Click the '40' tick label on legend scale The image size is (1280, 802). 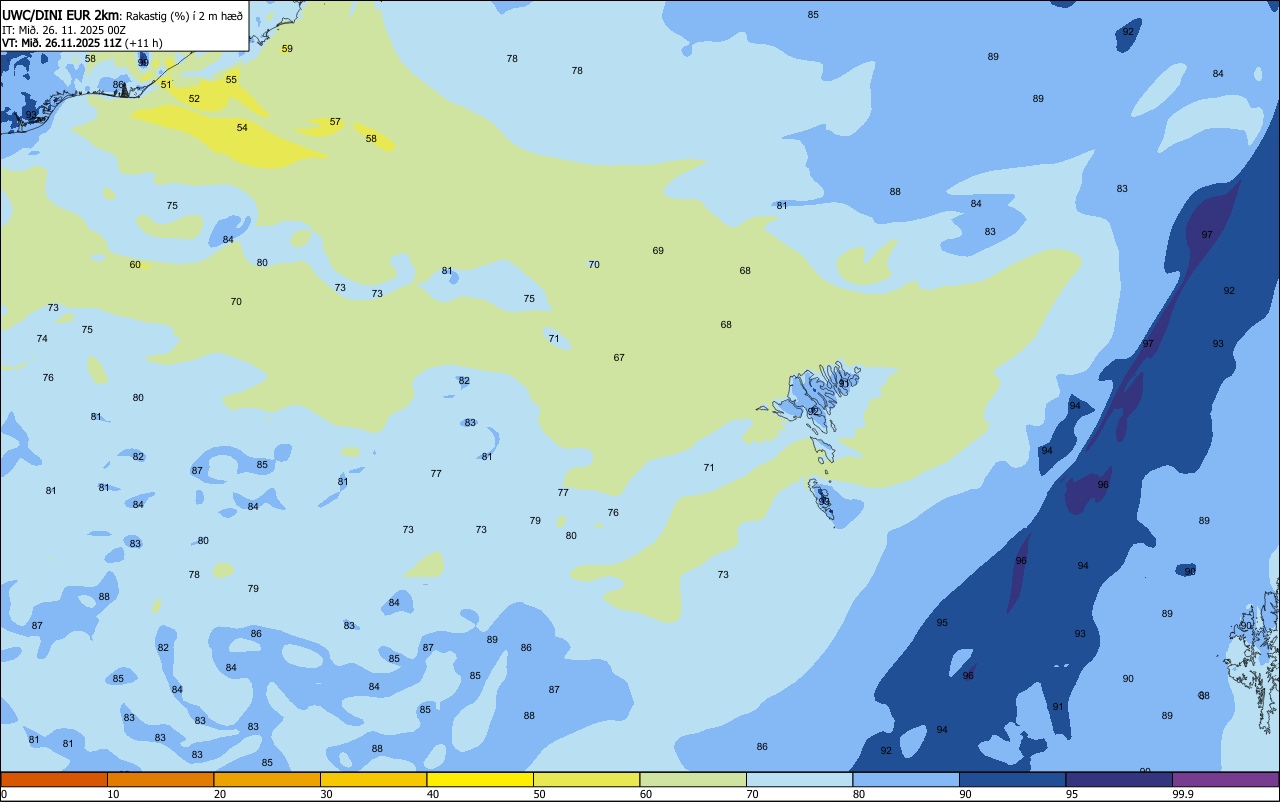pos(433,794)
